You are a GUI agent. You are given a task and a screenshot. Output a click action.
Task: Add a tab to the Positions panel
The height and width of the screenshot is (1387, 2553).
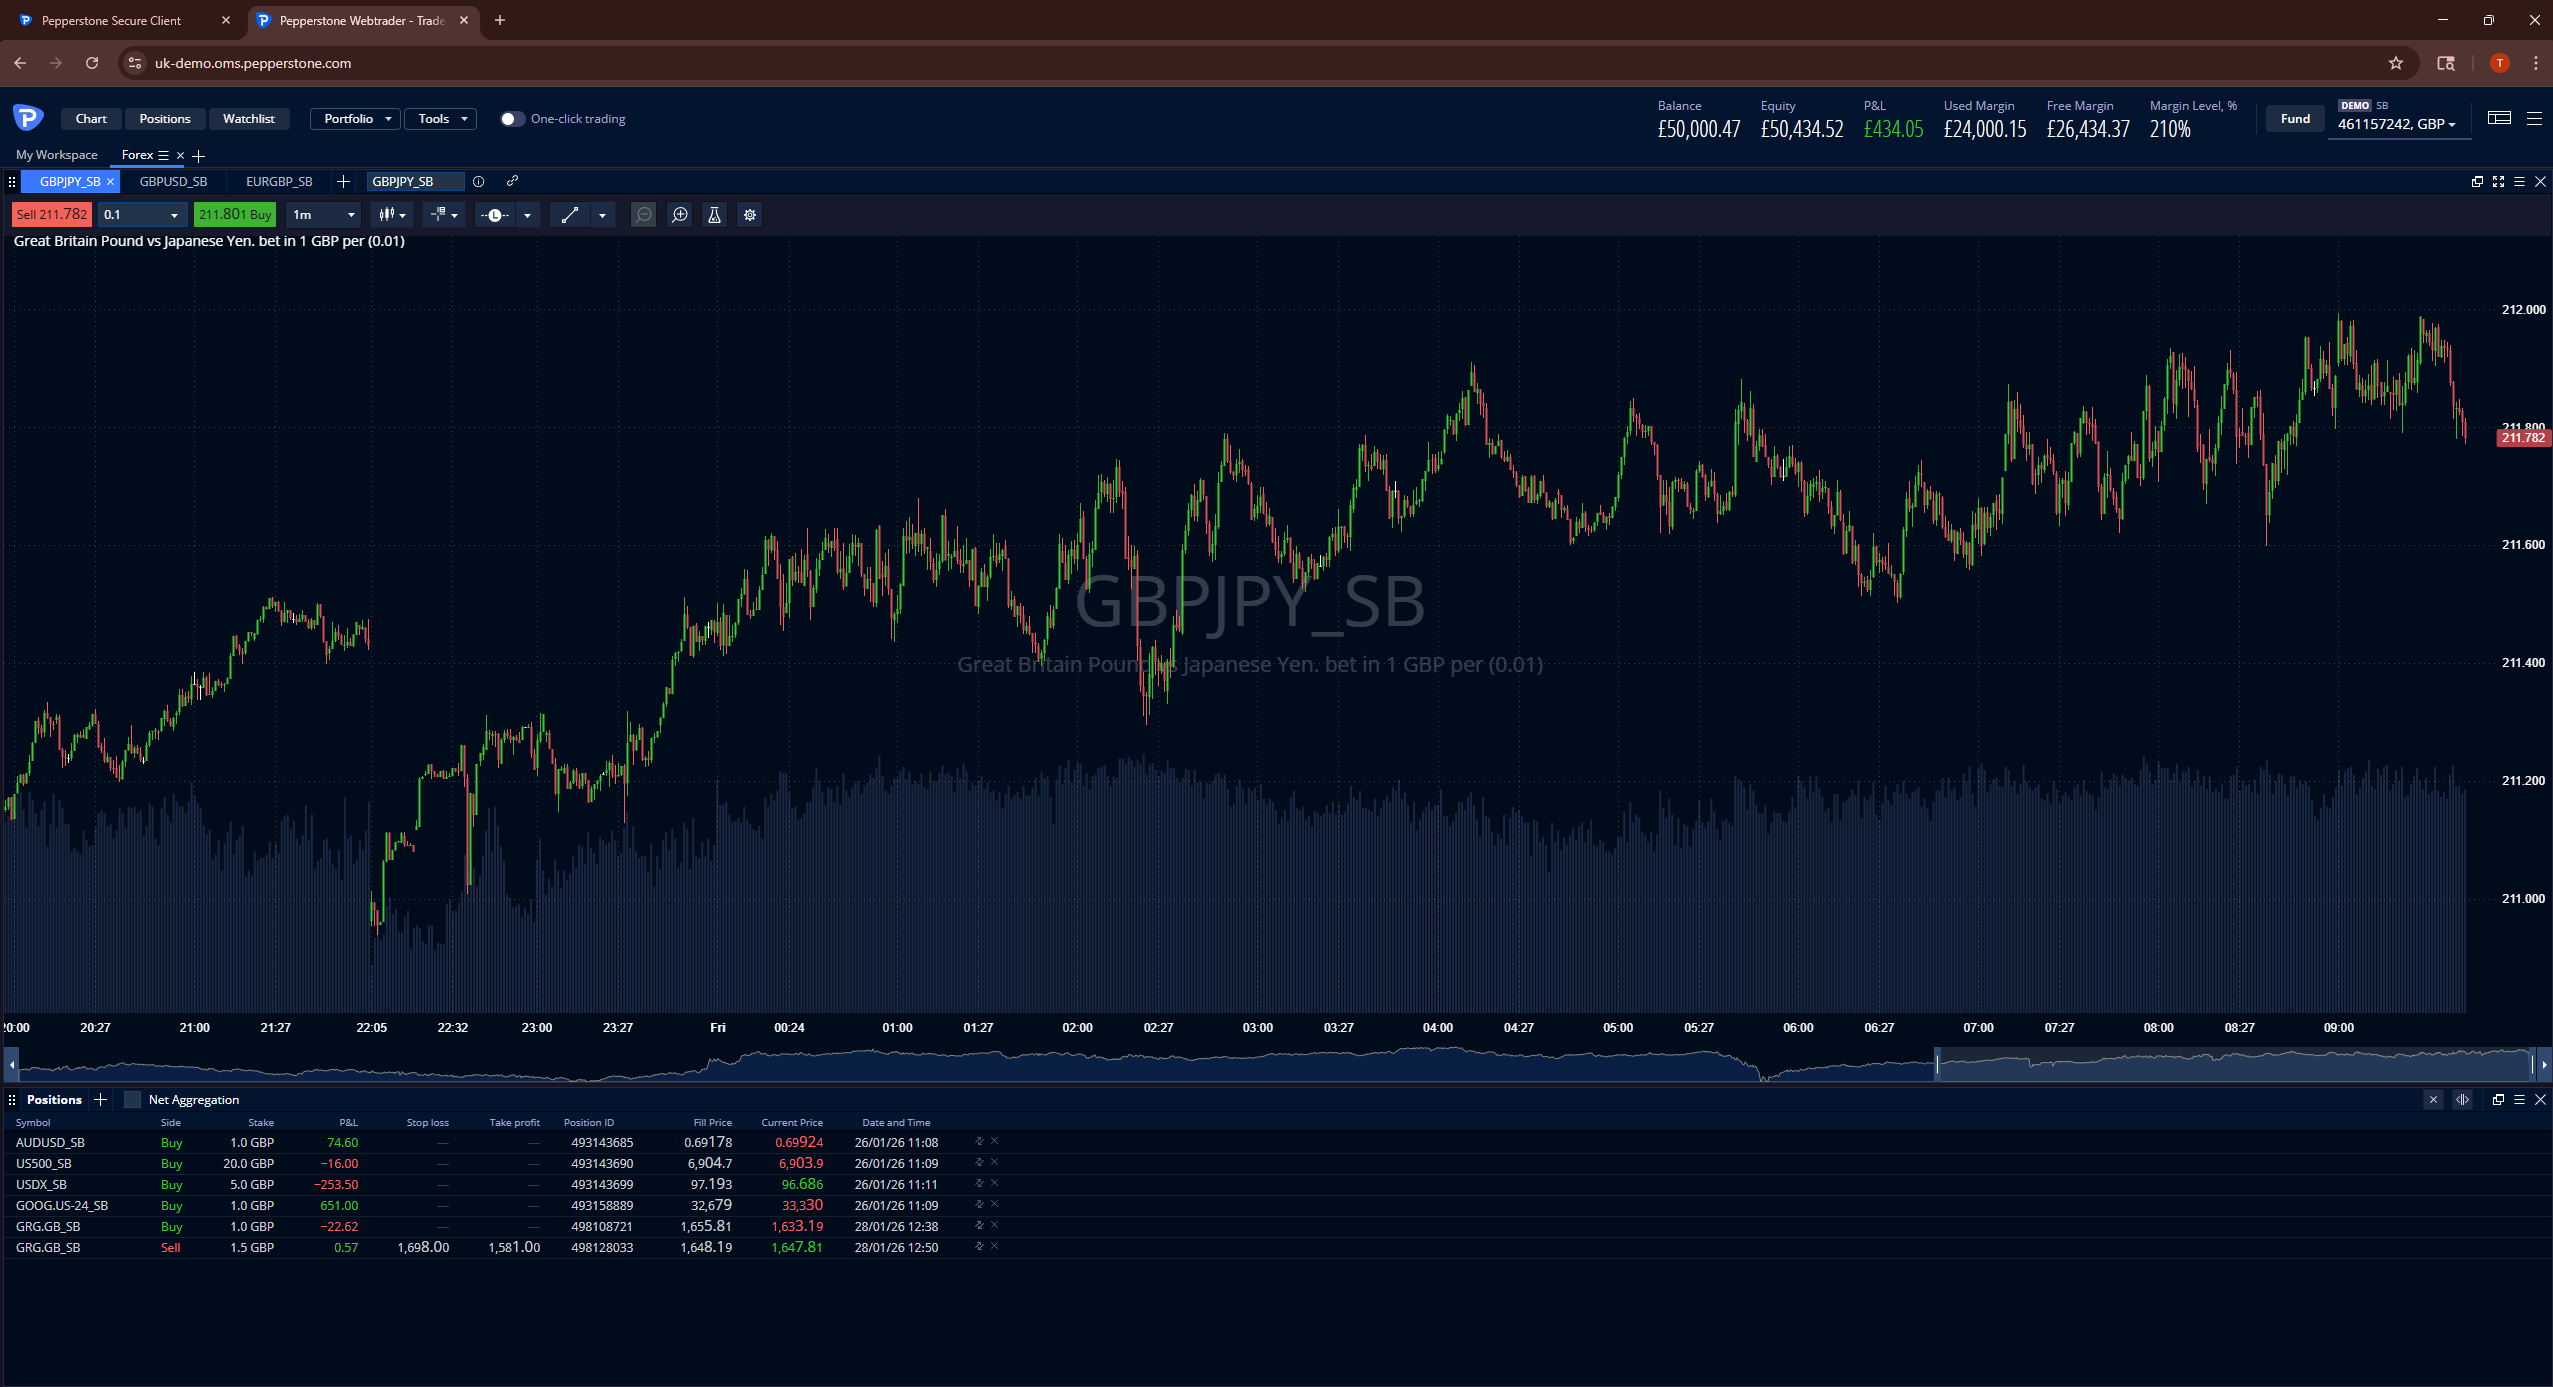tap(100, 1099)
